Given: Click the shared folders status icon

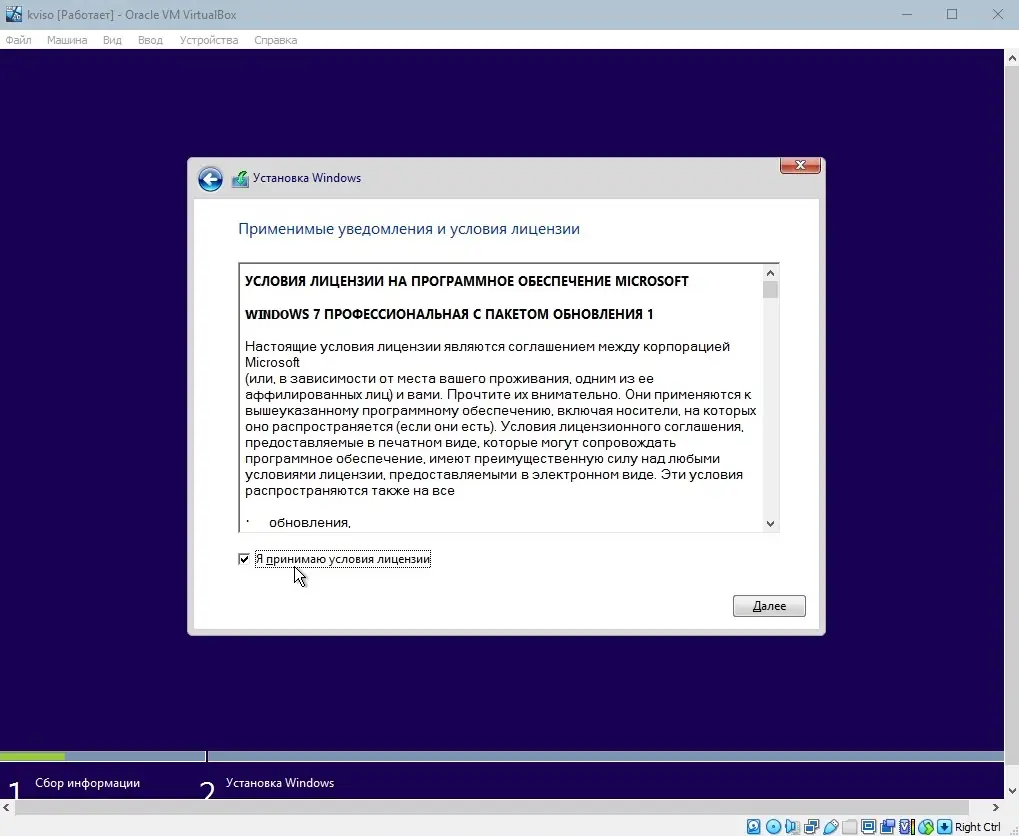Looking at the screenshot, I should pyautogui.click(x=850, y=826).
